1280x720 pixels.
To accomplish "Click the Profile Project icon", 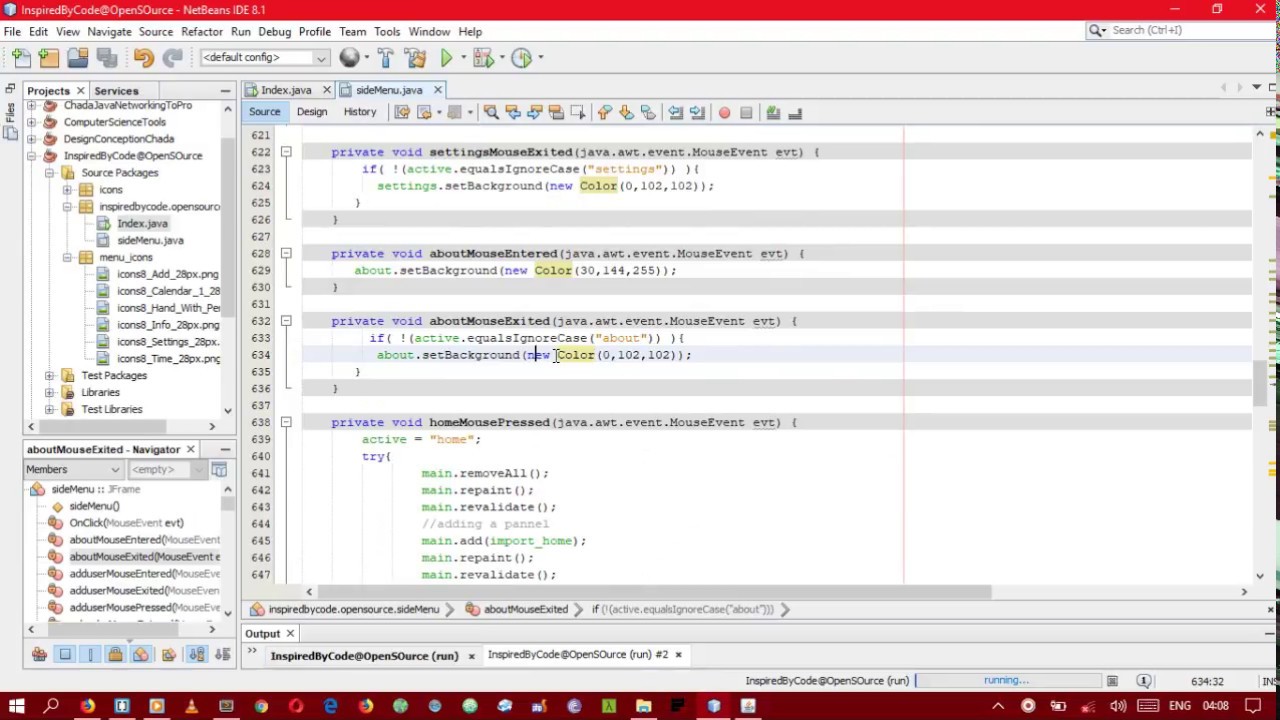I will 521,58.
